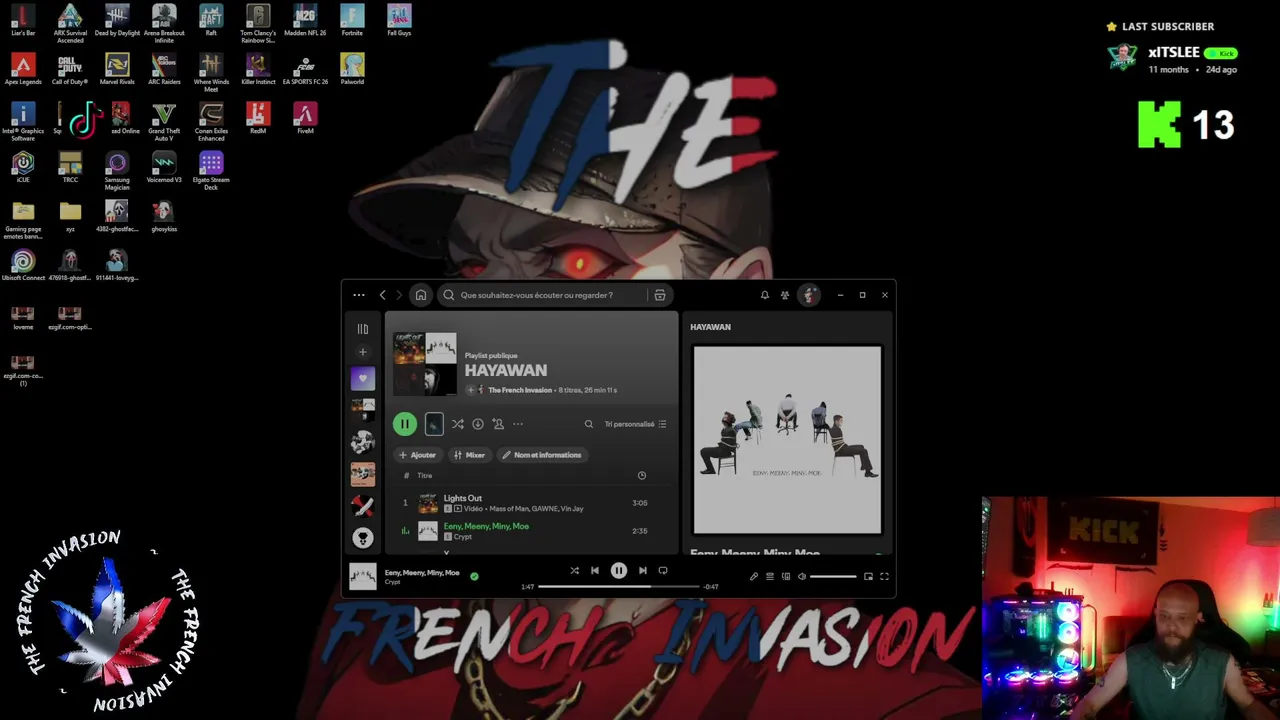The height and width of the screenshot is (720, 1280).
Task: Click the Ajouter button
Action: click(418, 455)
